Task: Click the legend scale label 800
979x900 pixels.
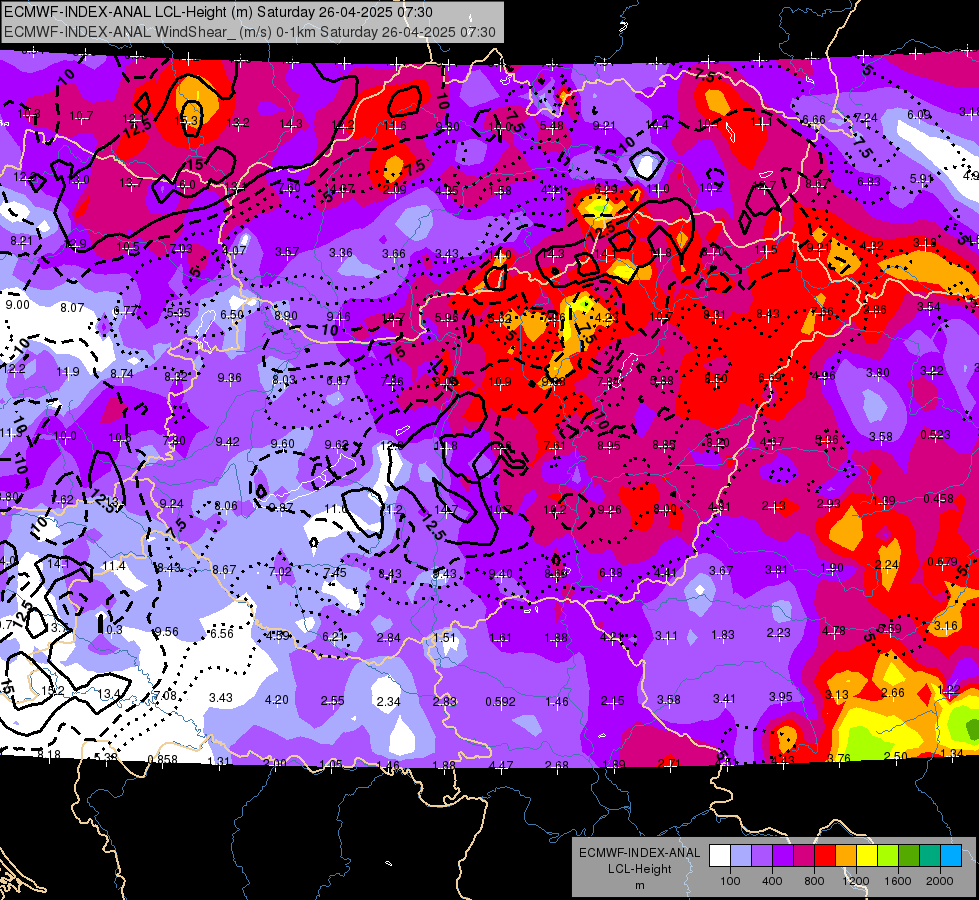Action: (x=814, y=881)
